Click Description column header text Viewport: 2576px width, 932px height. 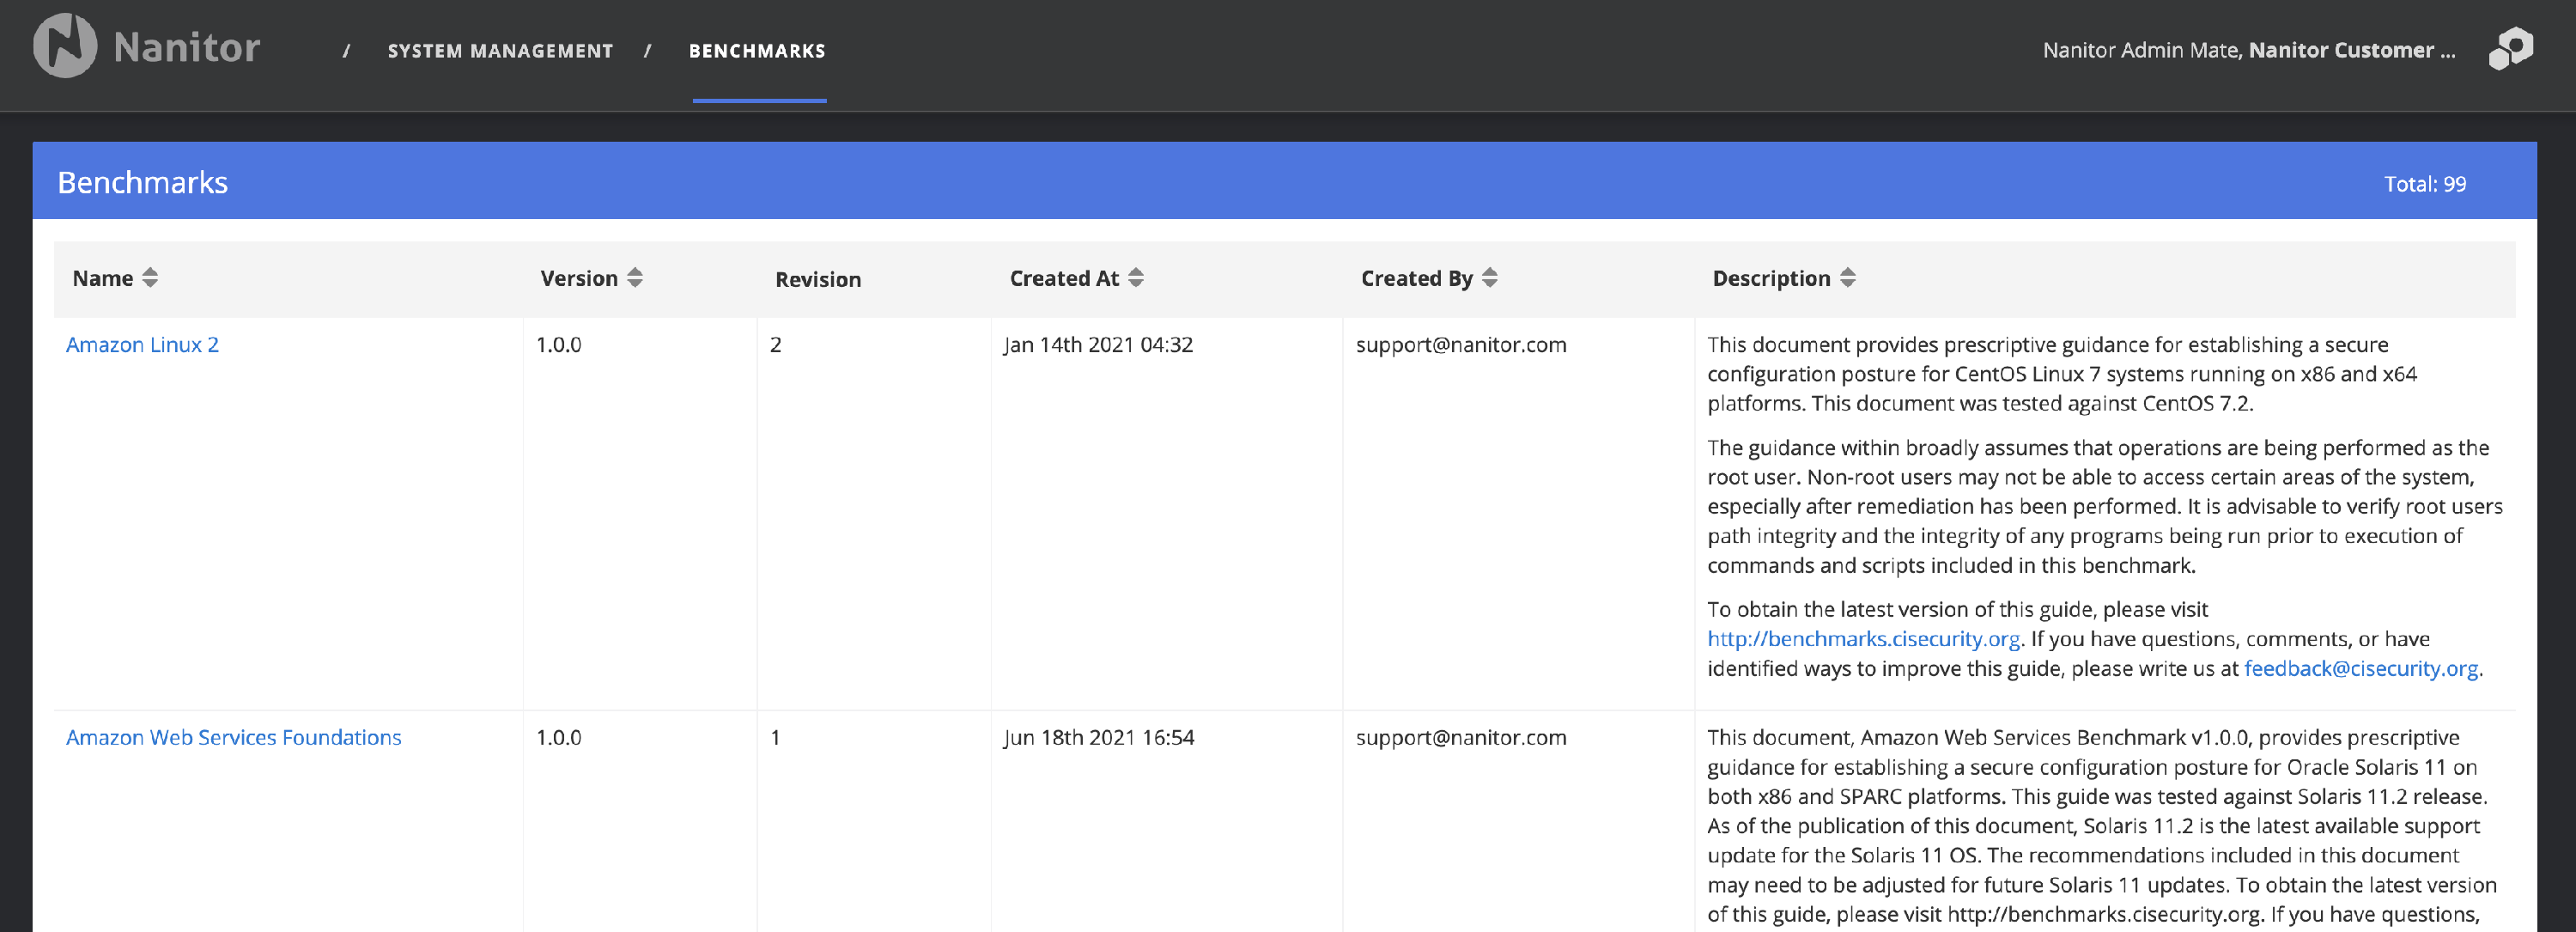[x=1770, y=278]
